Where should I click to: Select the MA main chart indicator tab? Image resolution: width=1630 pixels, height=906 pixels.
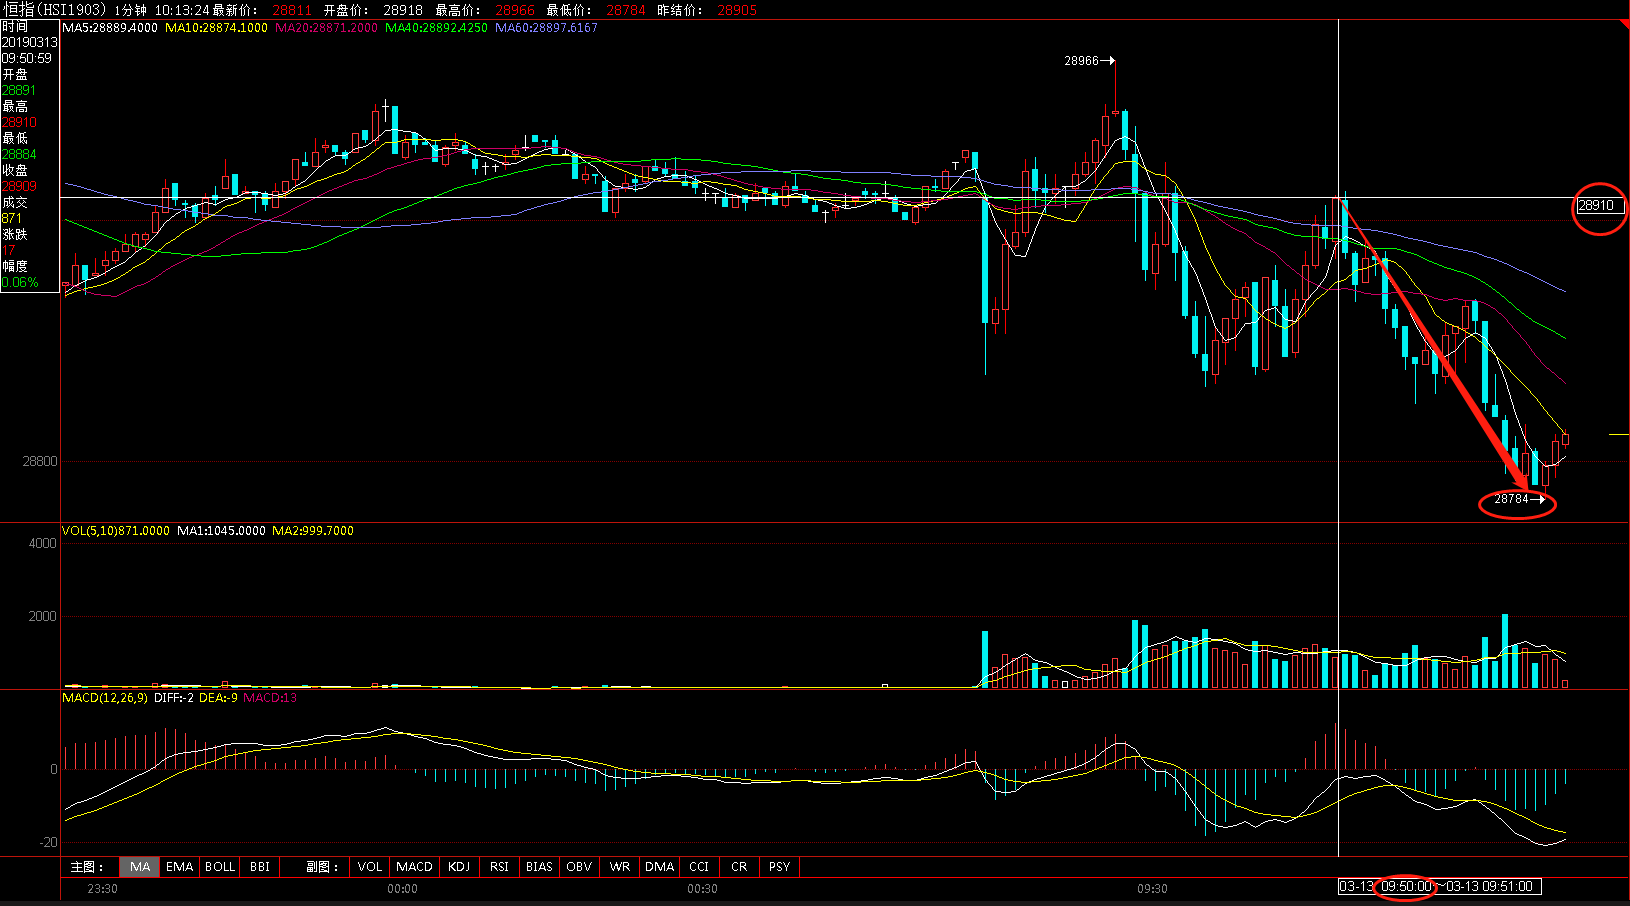coord(140,867)
